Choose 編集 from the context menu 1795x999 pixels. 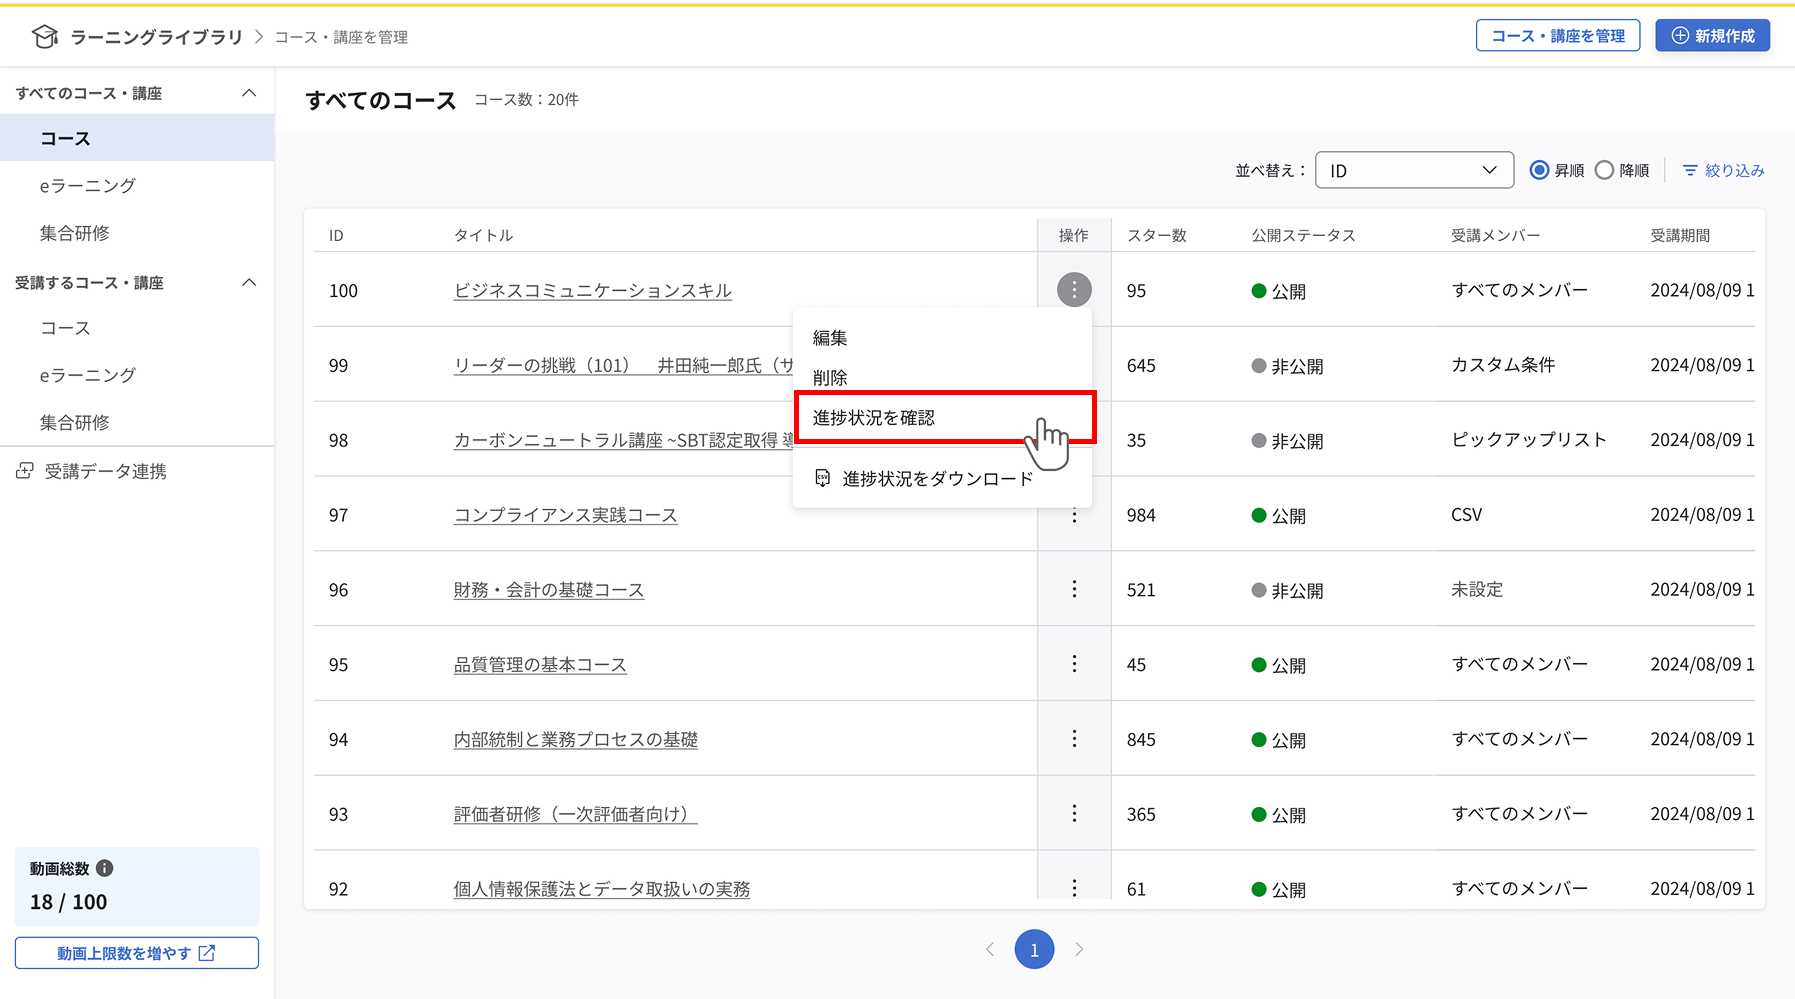pos(830,338)
